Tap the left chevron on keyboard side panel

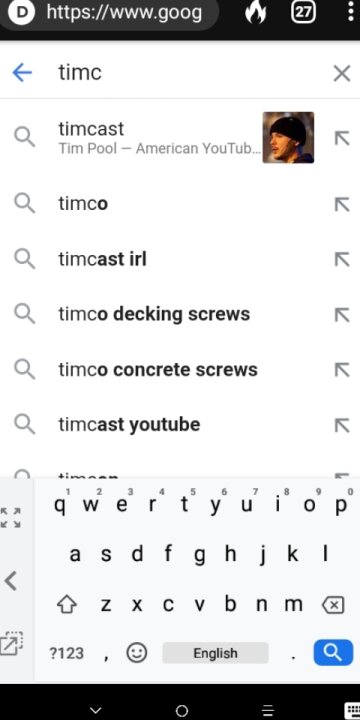pyautogui.click(x=11, y=581)
